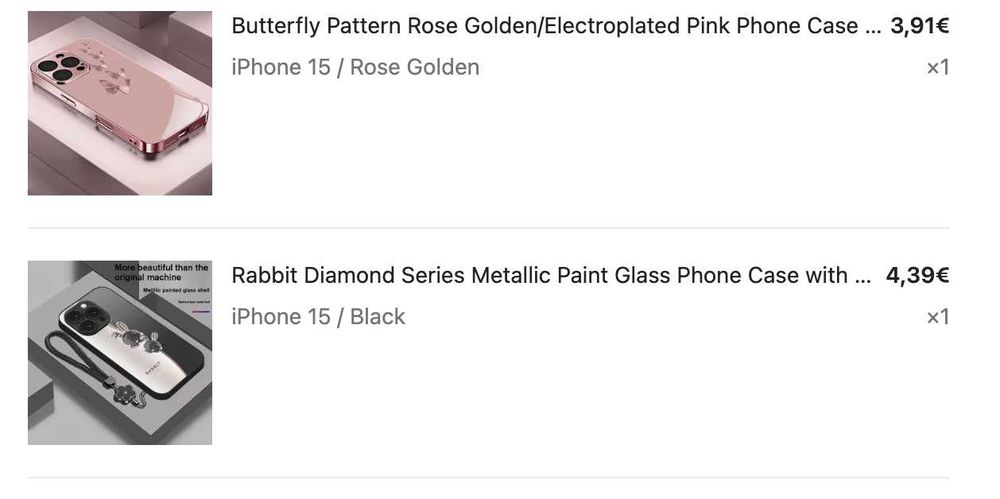Screen dimensions: 1000x499
Task: Expand the truncated Rabbit Diamond title ellipsis
Action: [862, 276]
